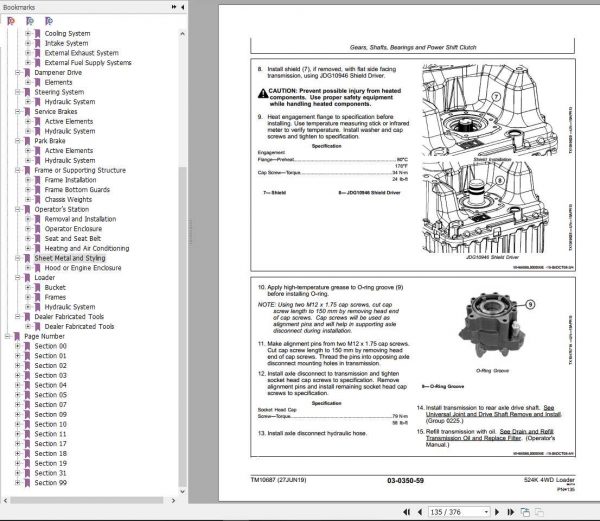The image size is (600, 521).
Task: Open Dealer Fabricated Tools parent bookmark
Action: (x=69, y=317)
